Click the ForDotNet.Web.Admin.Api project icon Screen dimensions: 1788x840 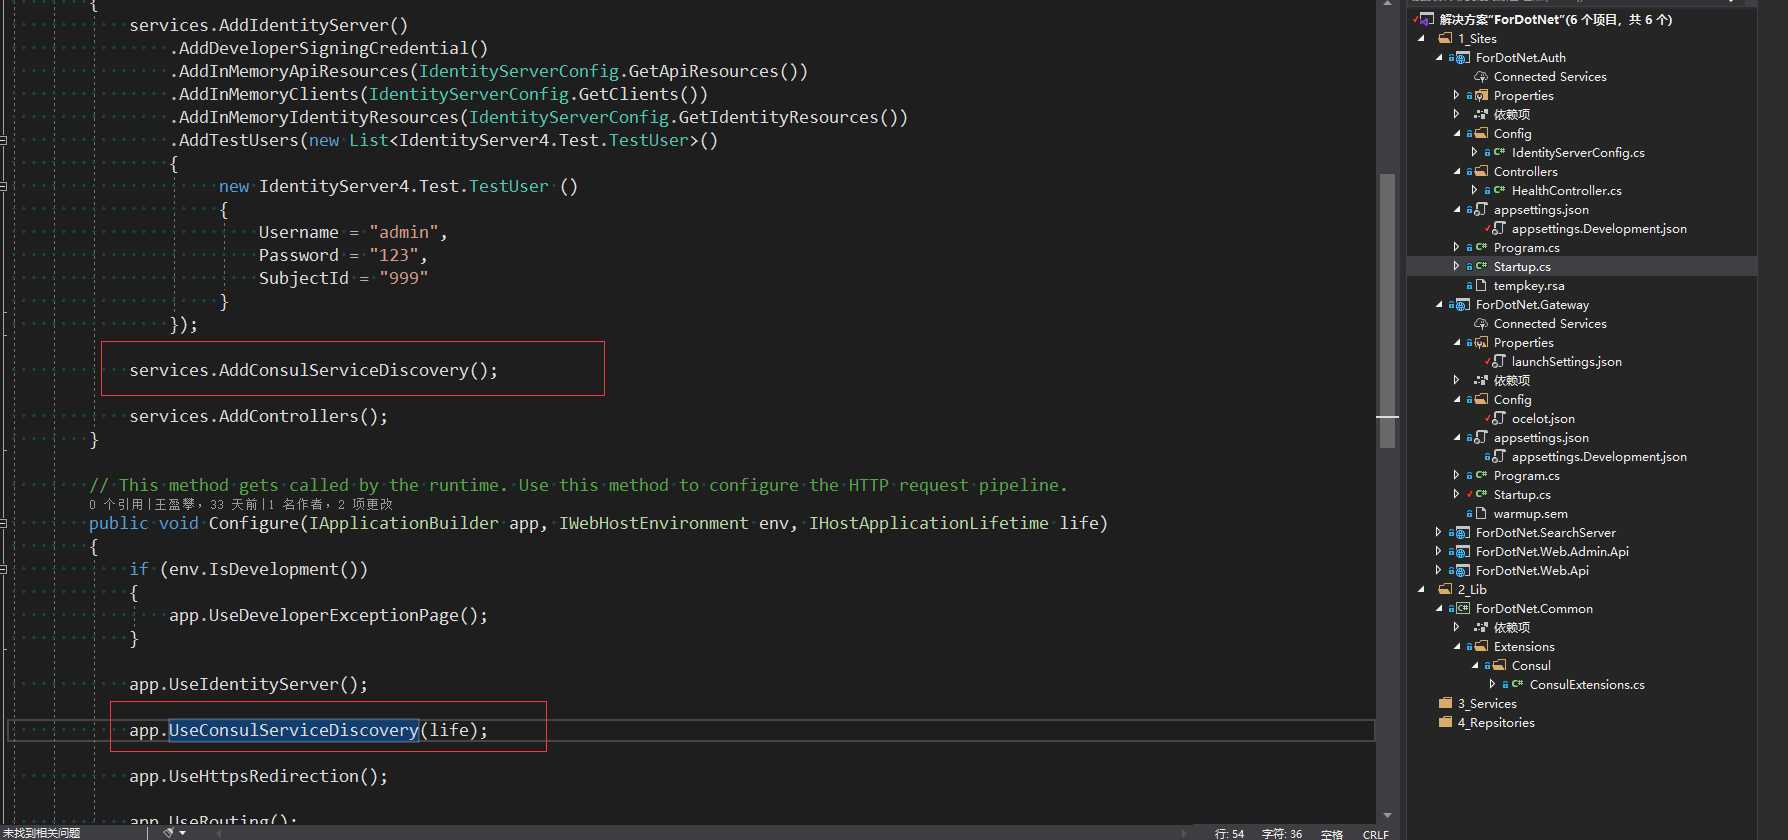(x=1463, y=551)
